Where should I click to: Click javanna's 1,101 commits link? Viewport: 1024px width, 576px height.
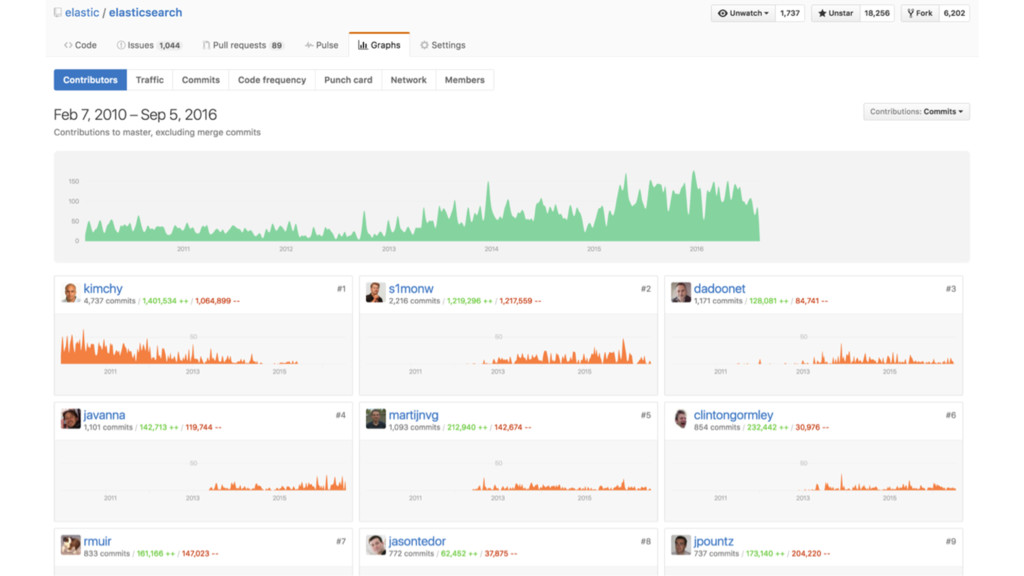tap(108, 427)
